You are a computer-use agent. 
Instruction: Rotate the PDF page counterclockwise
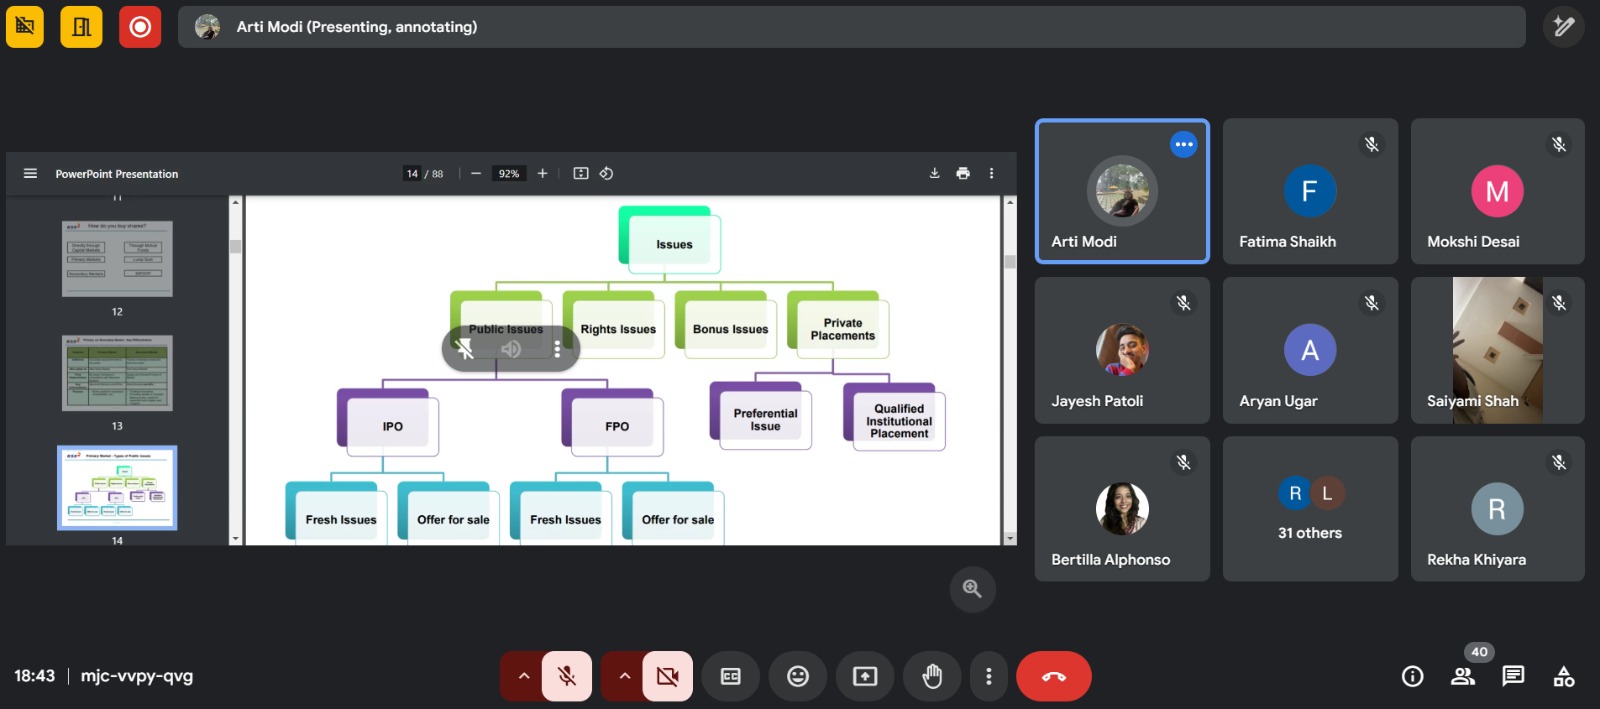(606, 173)
